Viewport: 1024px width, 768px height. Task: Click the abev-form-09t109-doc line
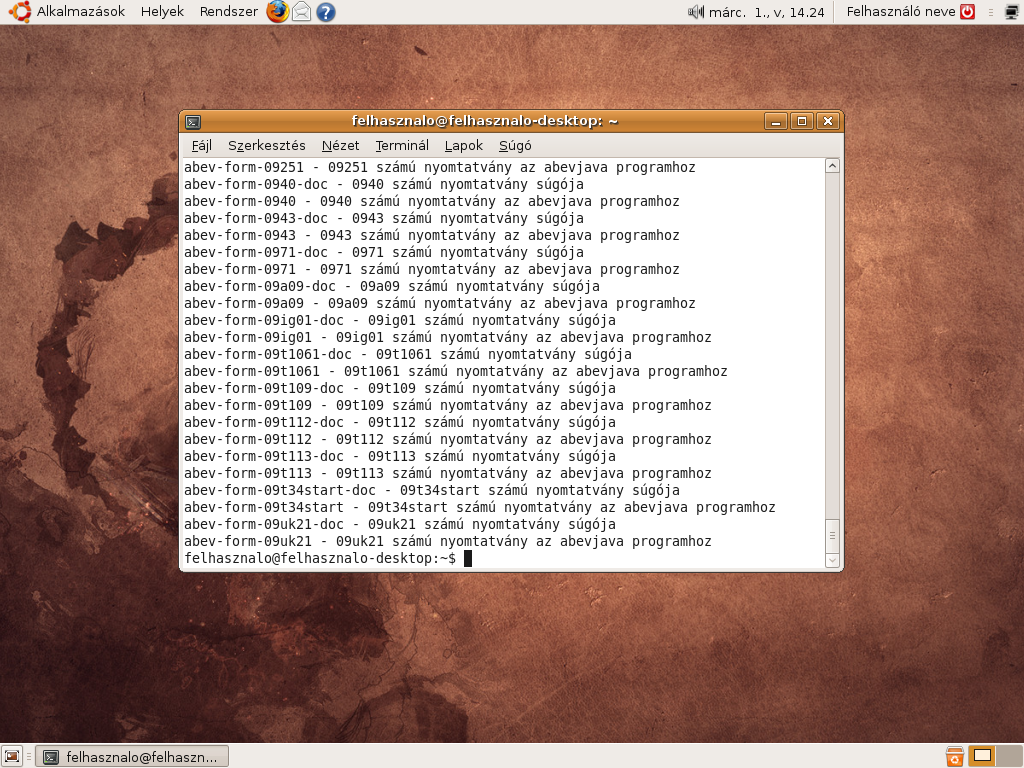[x=400, y=388]
